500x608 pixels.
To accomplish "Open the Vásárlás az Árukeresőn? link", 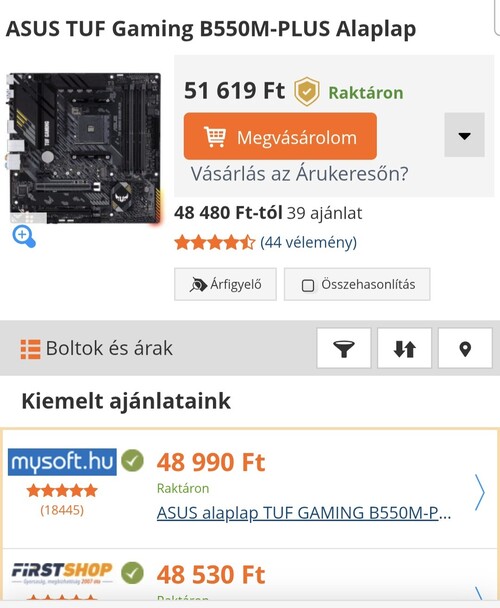I will pyautogui.click(x=299, y=174).
